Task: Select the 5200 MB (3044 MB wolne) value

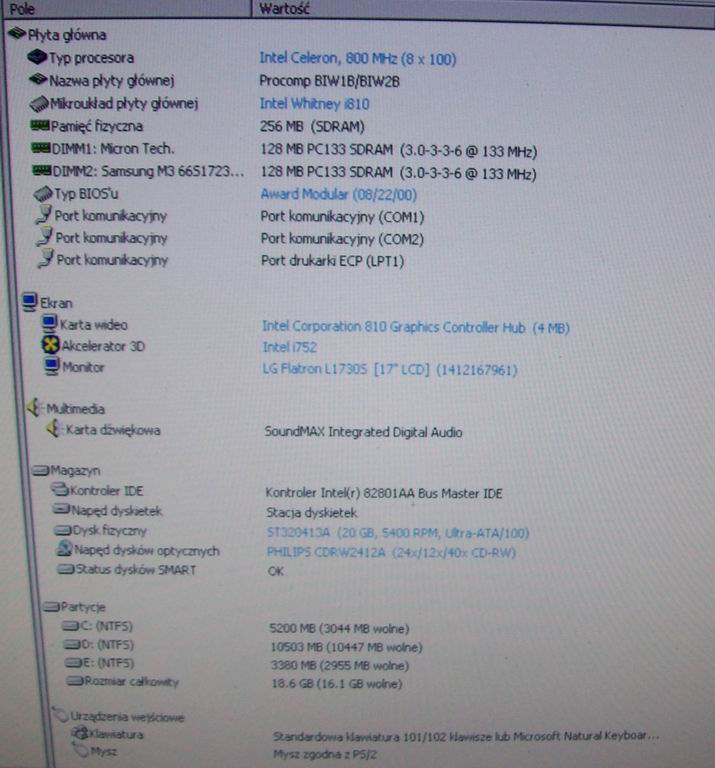Action: click(339, 628)
